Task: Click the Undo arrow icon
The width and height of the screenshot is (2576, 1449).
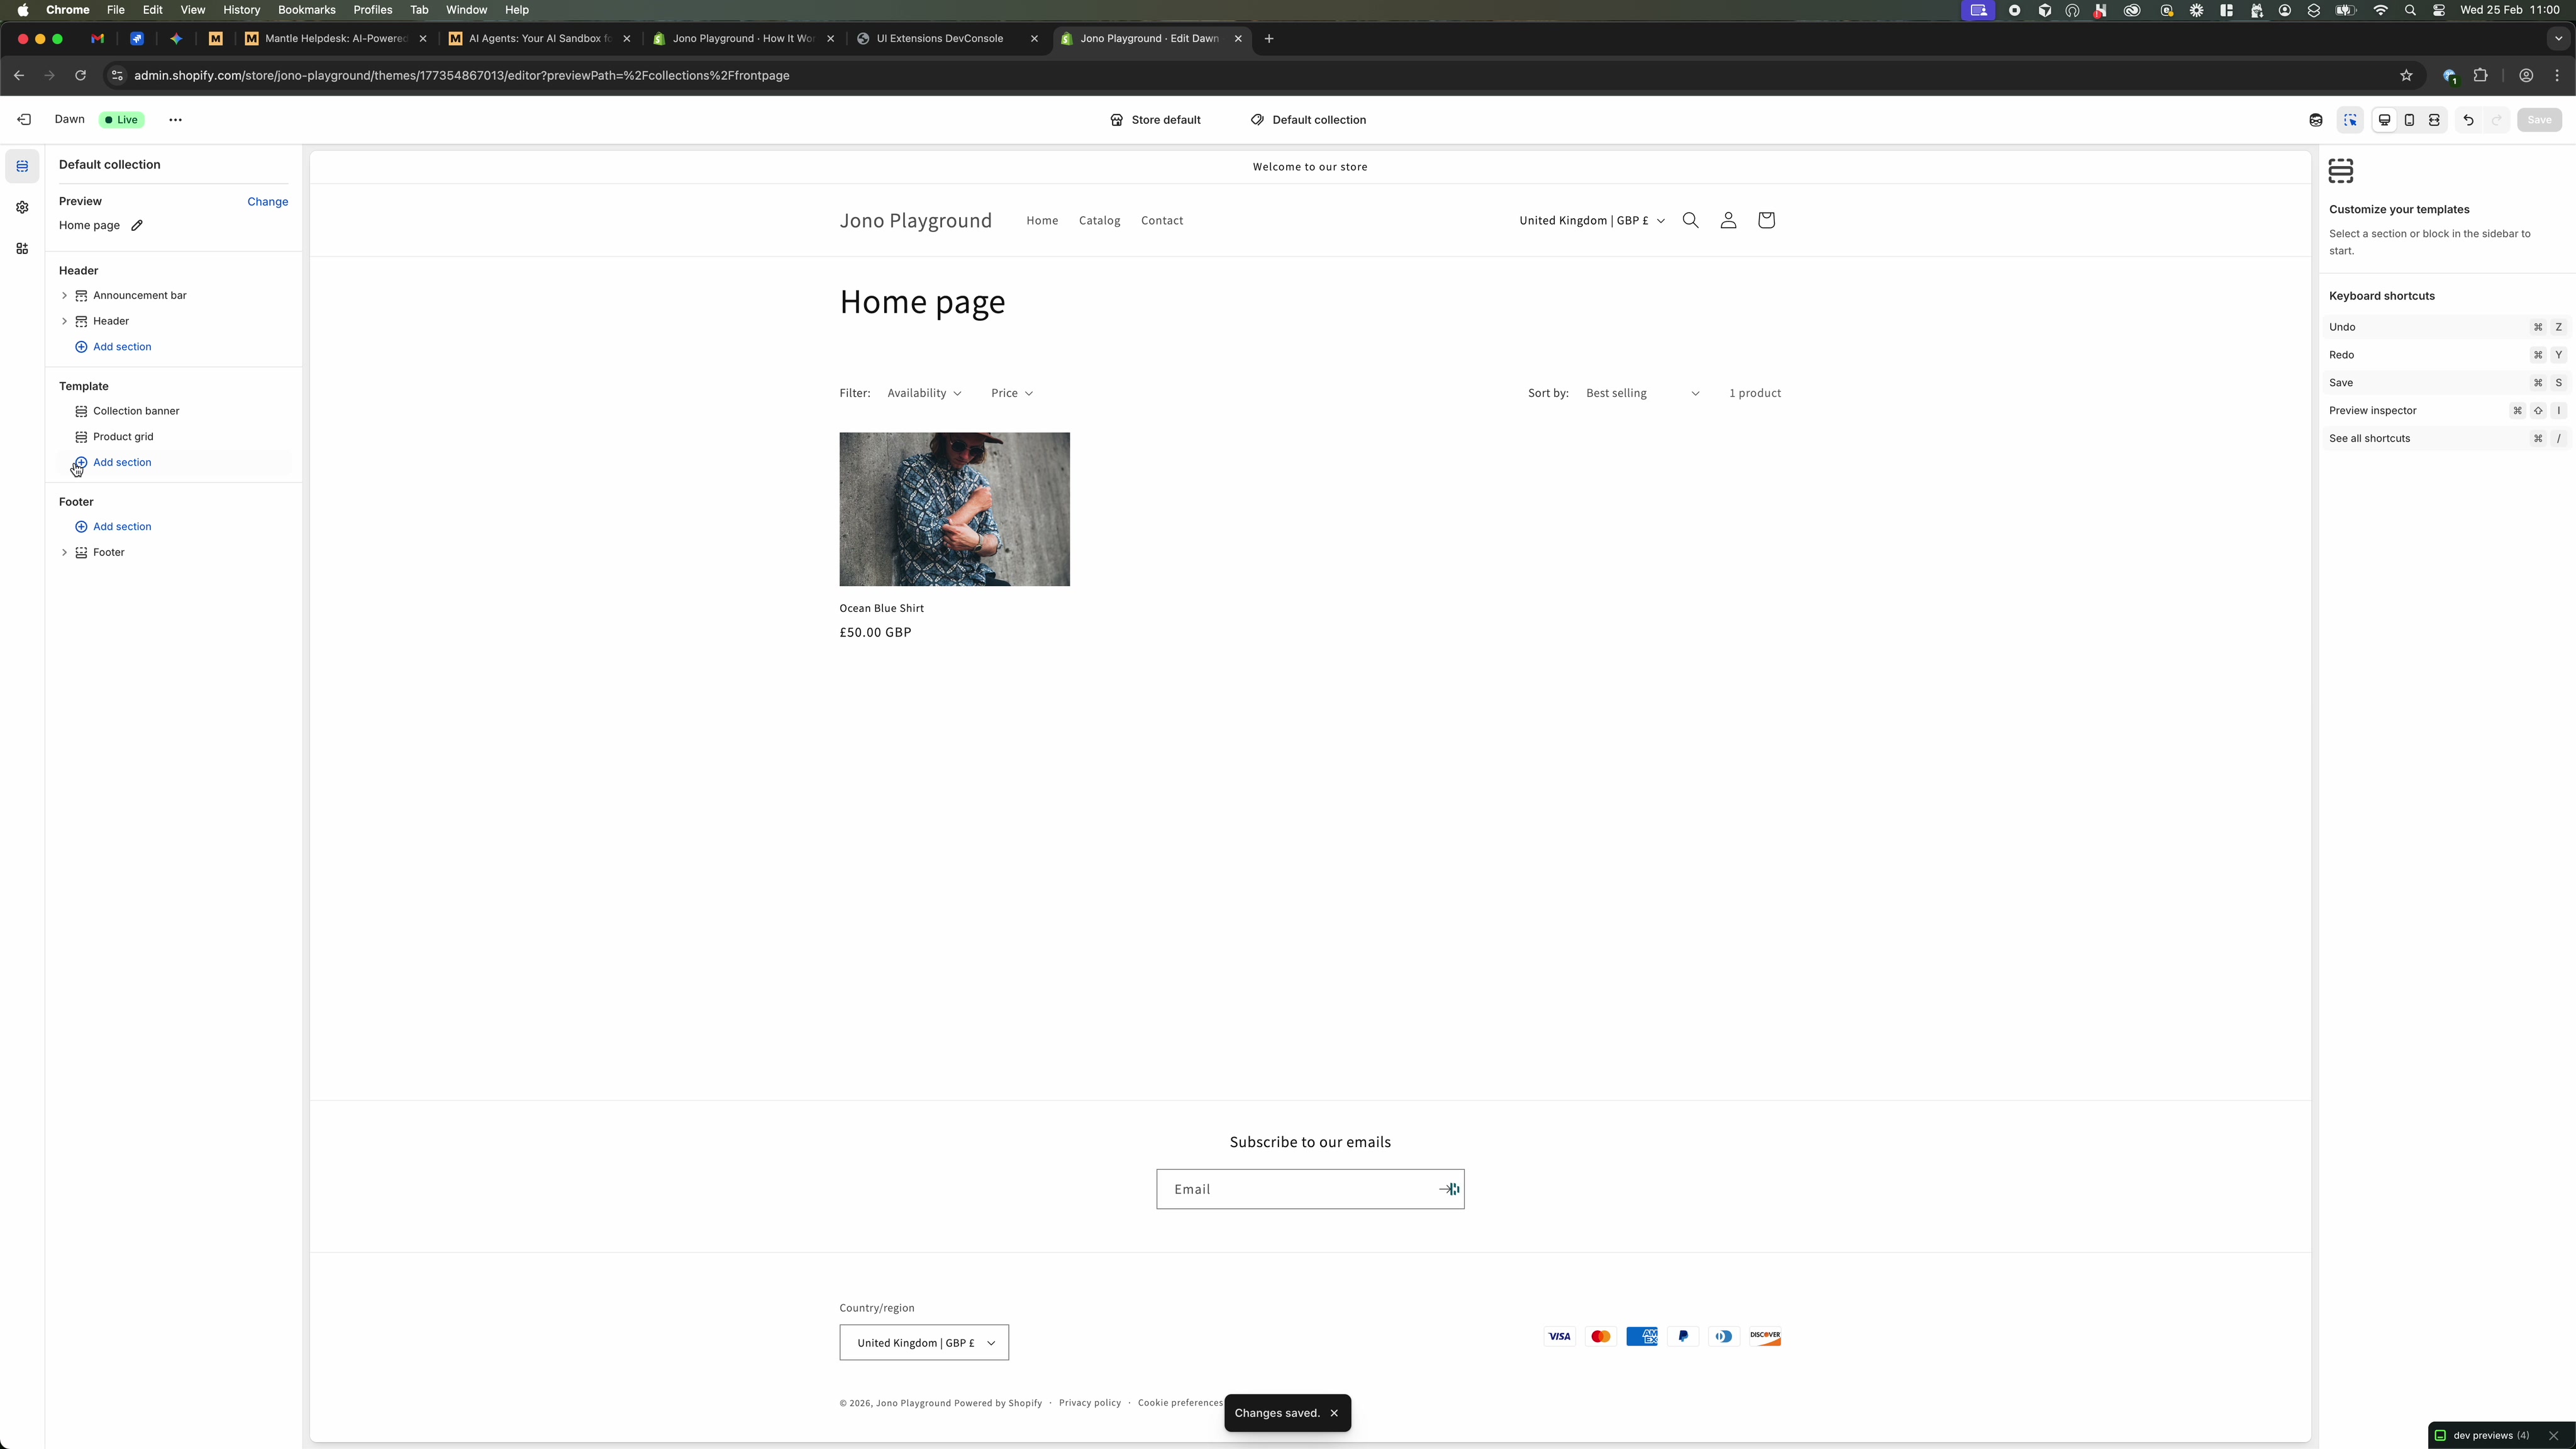Action: click(x=2469, y=120)
